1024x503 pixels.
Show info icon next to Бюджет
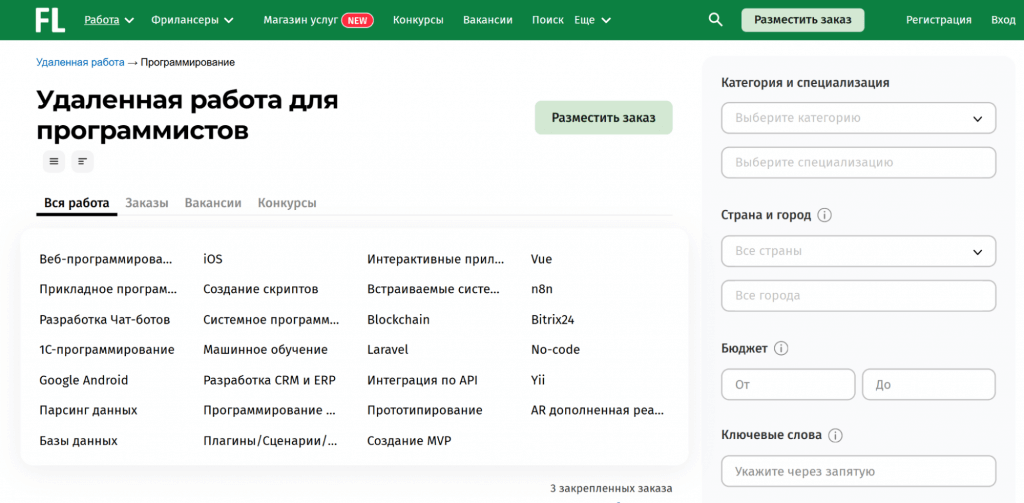coord(781,348)
